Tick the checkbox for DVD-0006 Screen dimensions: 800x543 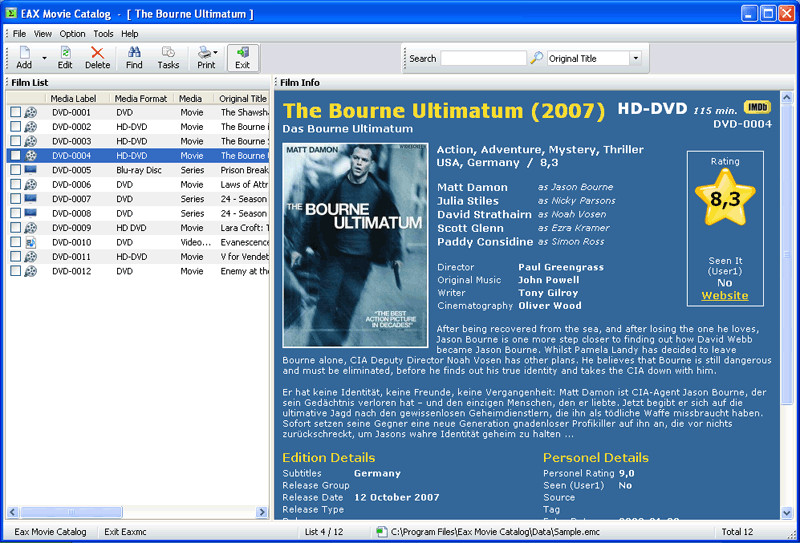click(16, 184)
